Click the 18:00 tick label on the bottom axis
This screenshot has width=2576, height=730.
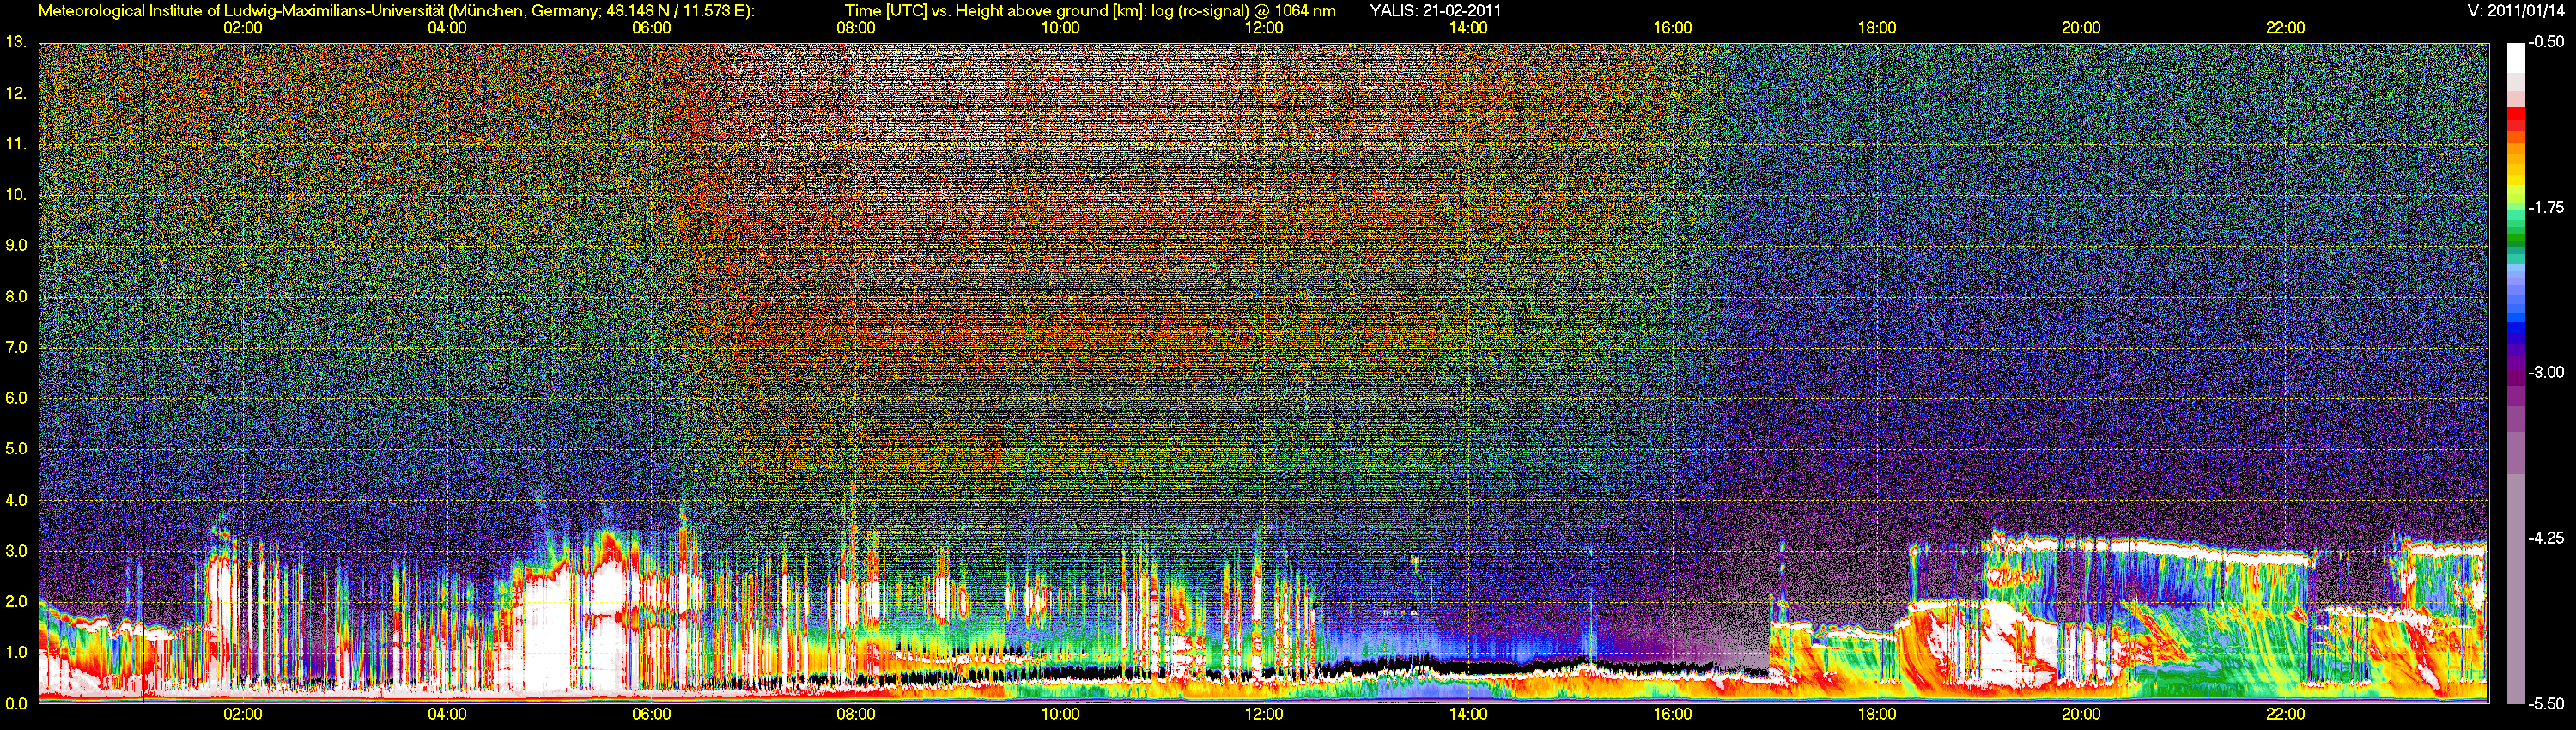tap(1877, 714)
